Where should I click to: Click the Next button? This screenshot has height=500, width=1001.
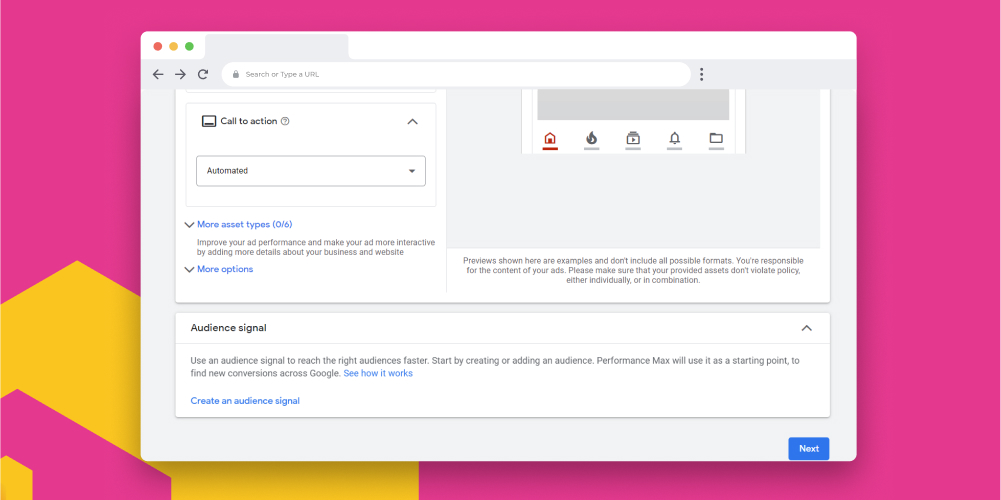(809, 448)
